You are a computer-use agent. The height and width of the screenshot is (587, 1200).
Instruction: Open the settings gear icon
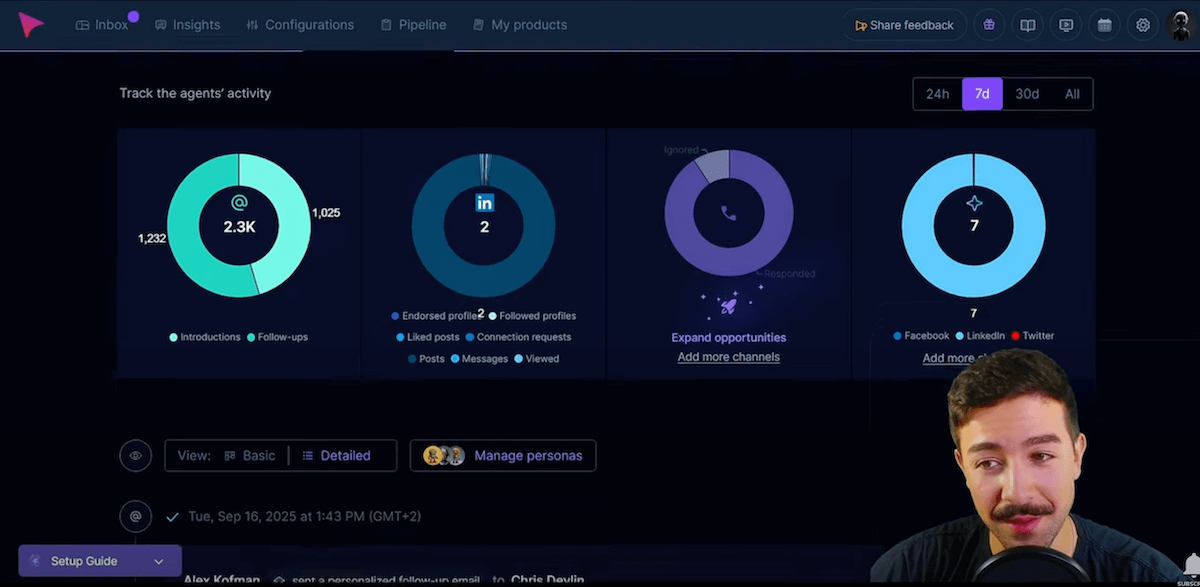[x=1143, y=25]
